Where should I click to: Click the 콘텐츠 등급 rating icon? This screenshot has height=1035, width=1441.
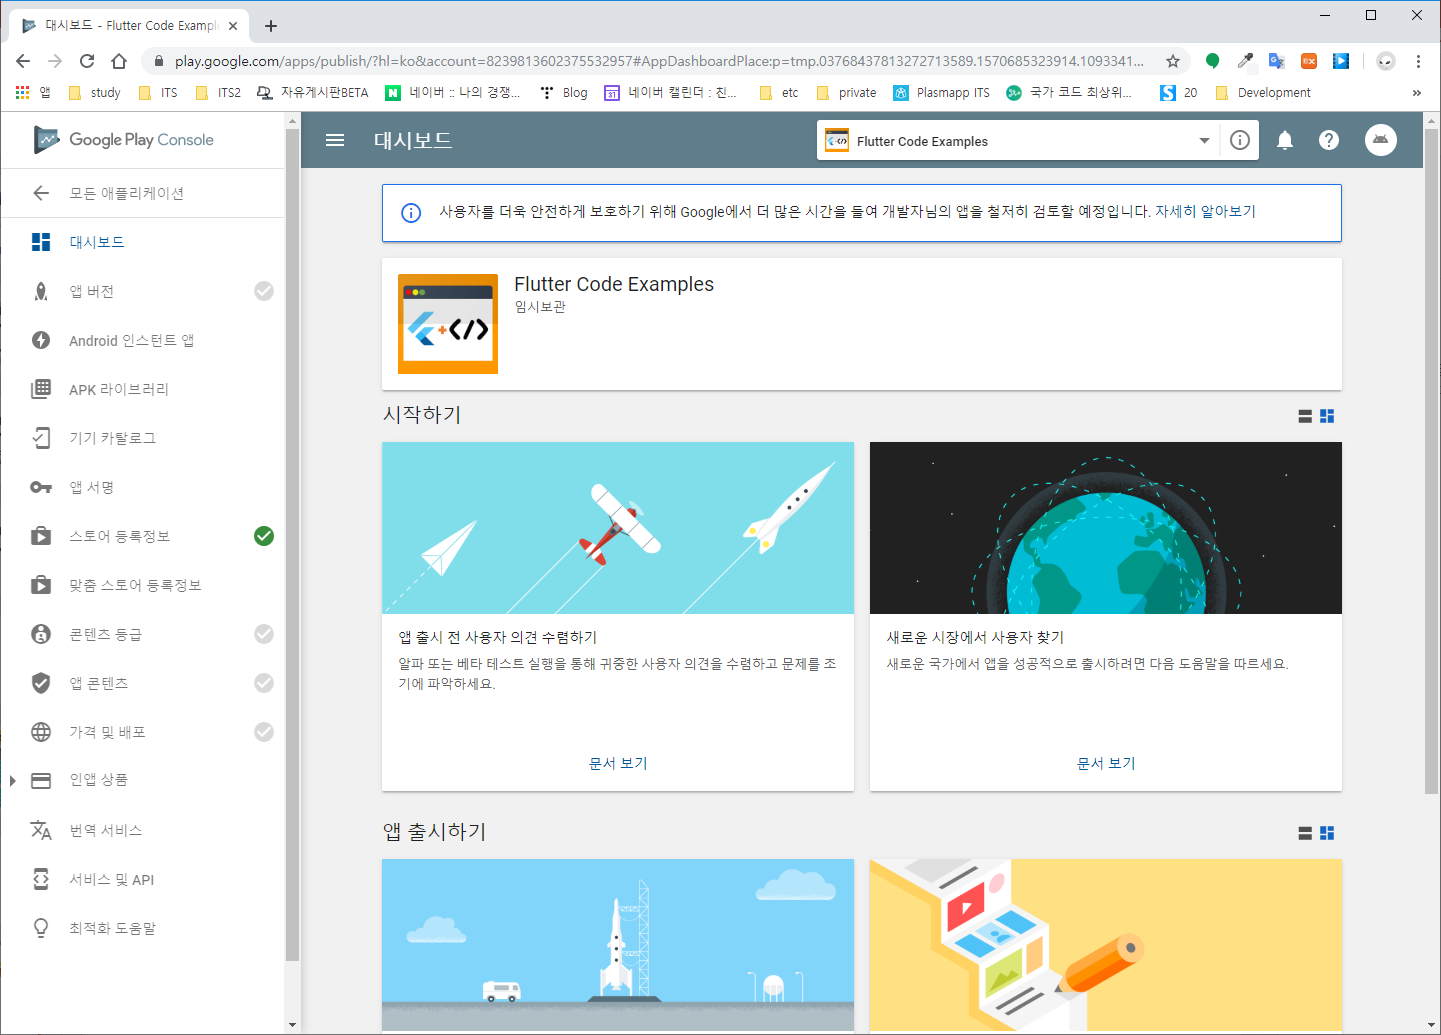click(x=41, y=634)
